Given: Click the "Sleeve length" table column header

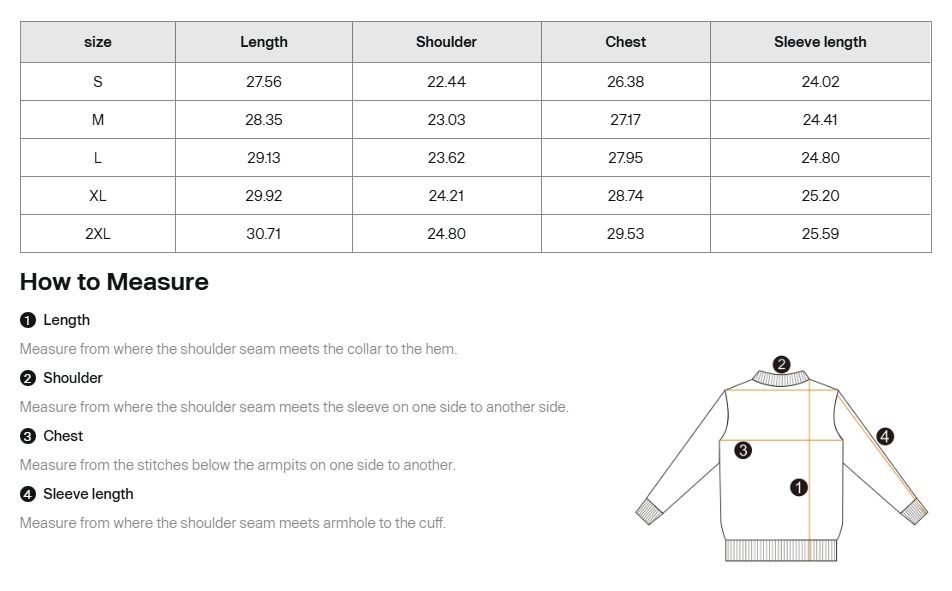Looking at the screenshot, I should pyautogui.click(x=820, y=42).
